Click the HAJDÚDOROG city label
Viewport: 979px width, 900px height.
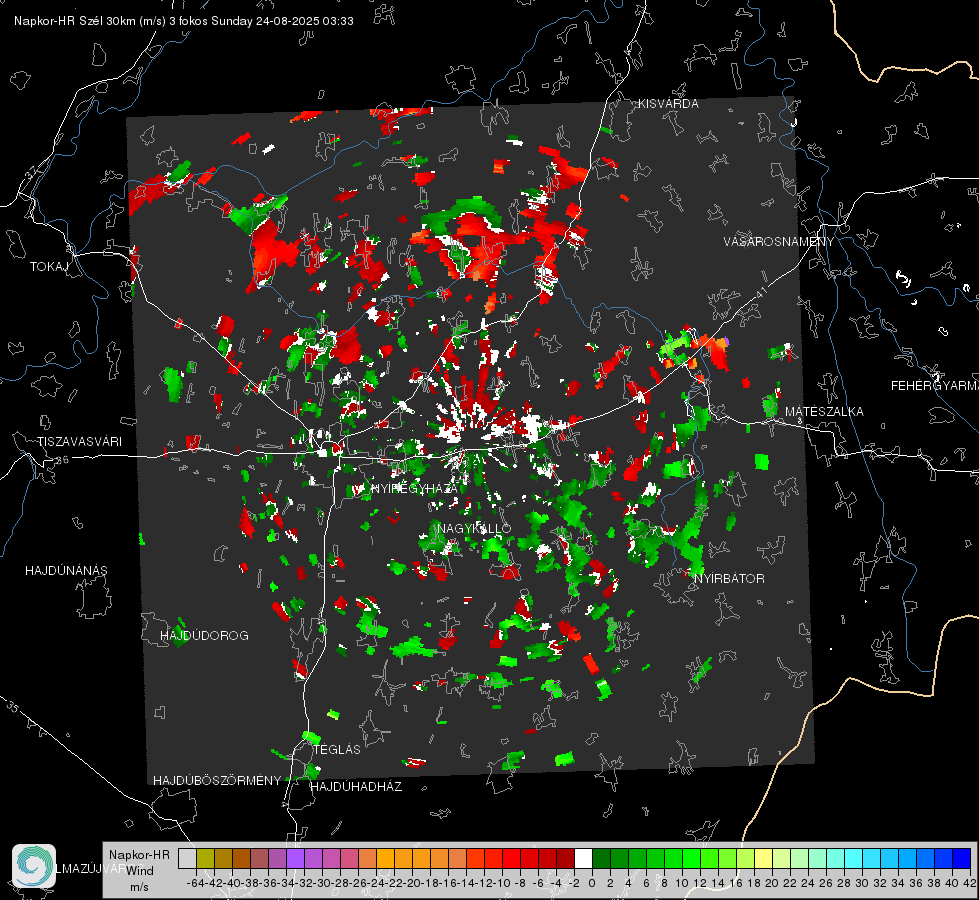point(204,636)
